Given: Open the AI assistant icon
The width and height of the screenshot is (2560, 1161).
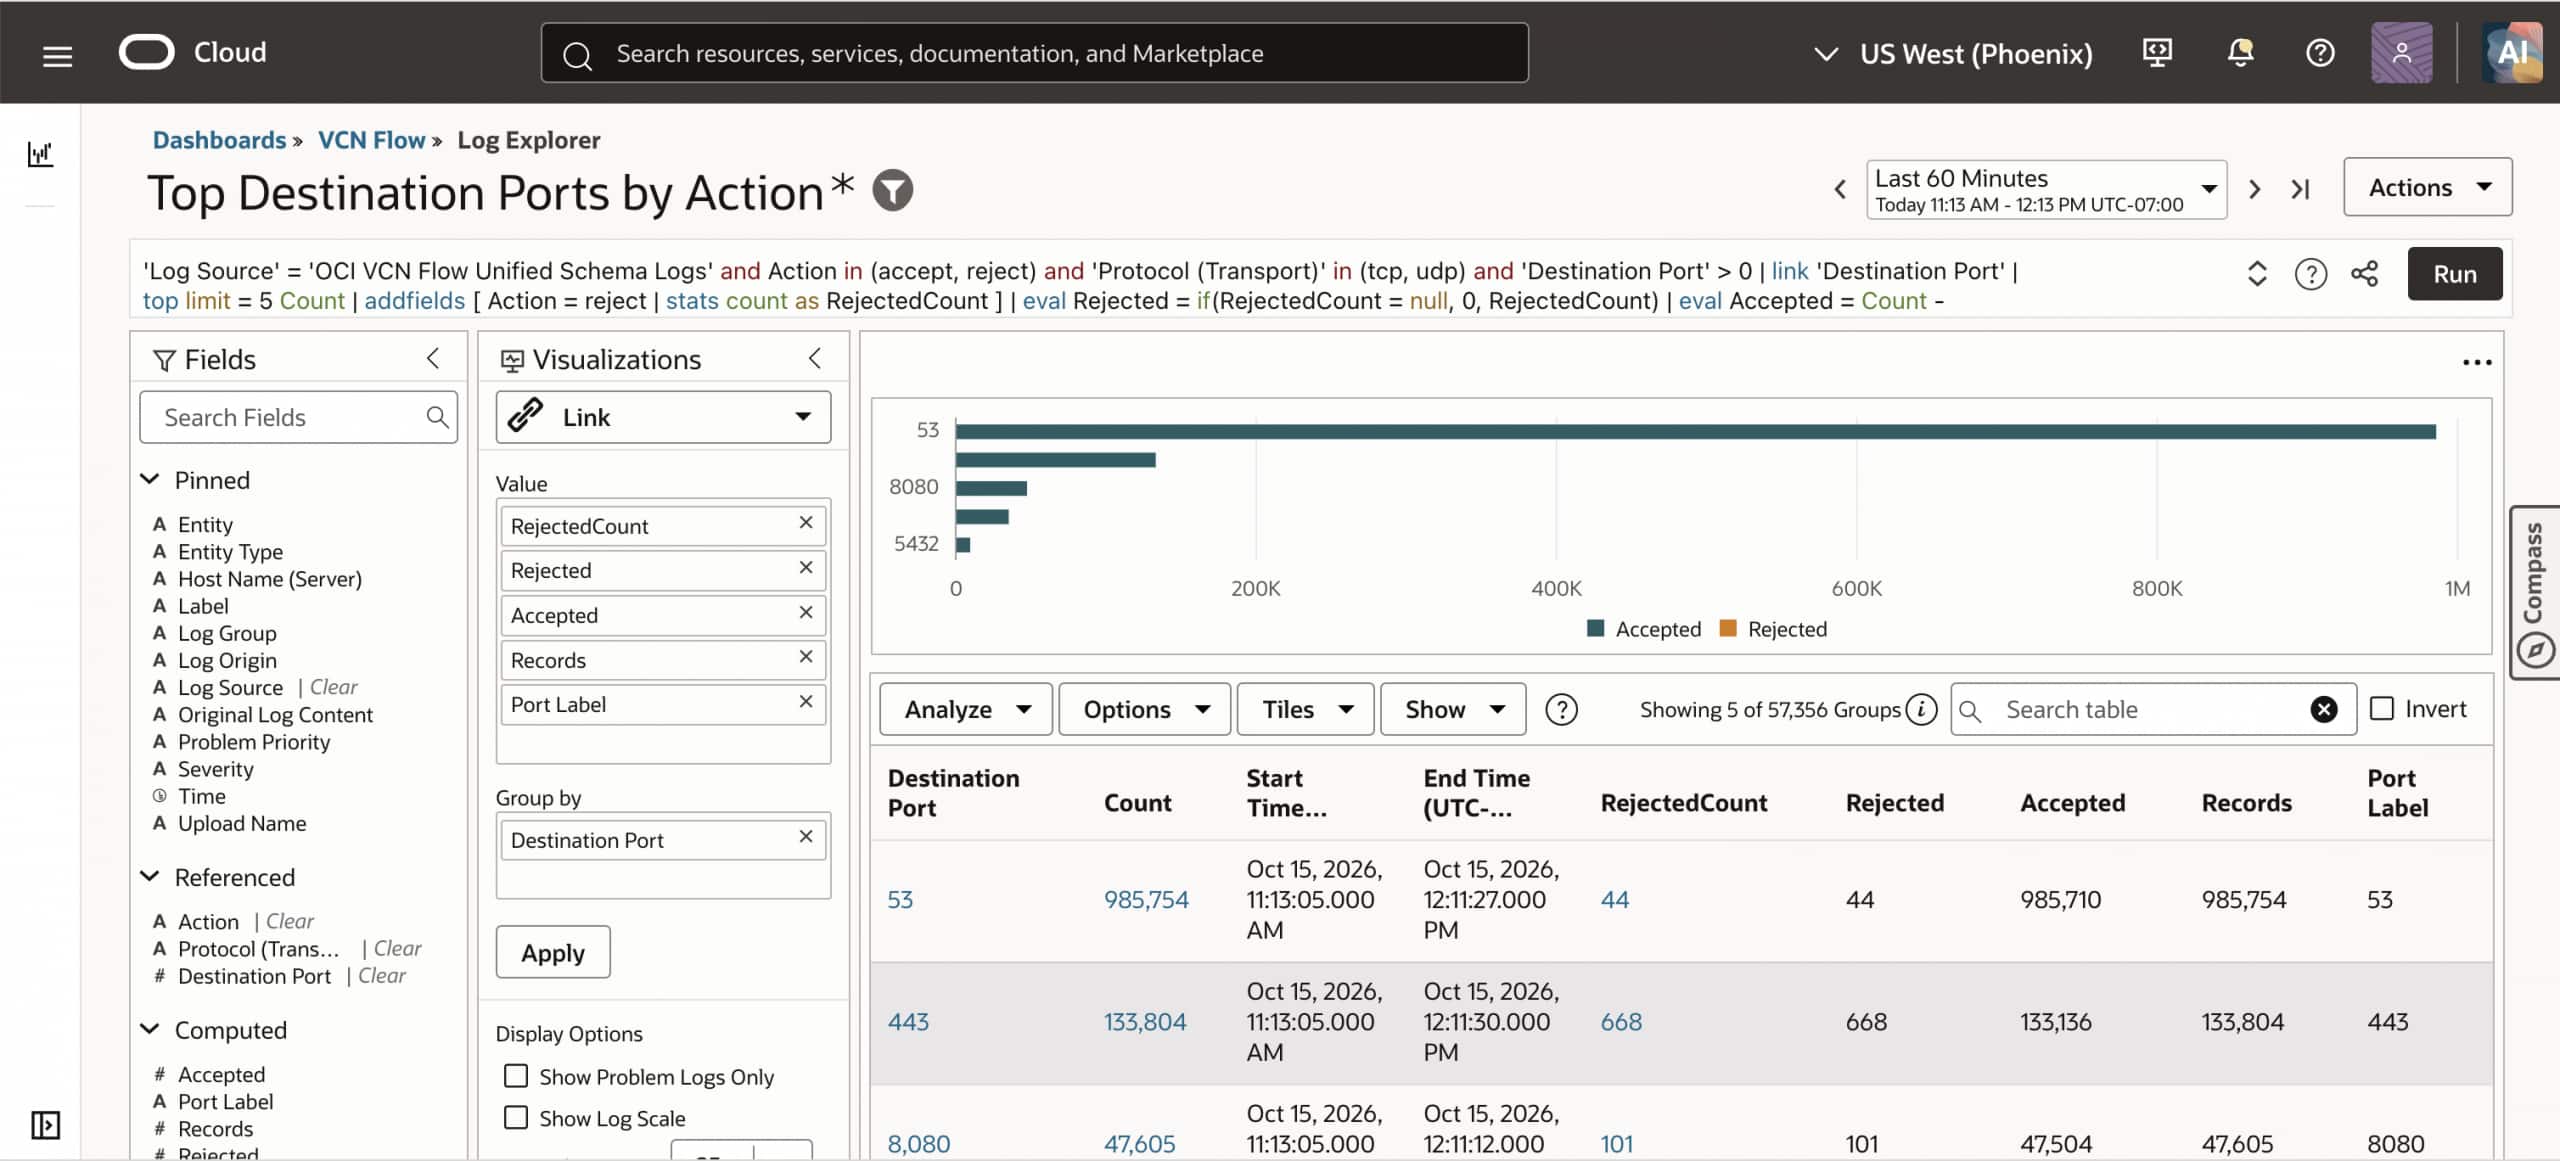Looking at the screenshot, I should point(2511,53).
